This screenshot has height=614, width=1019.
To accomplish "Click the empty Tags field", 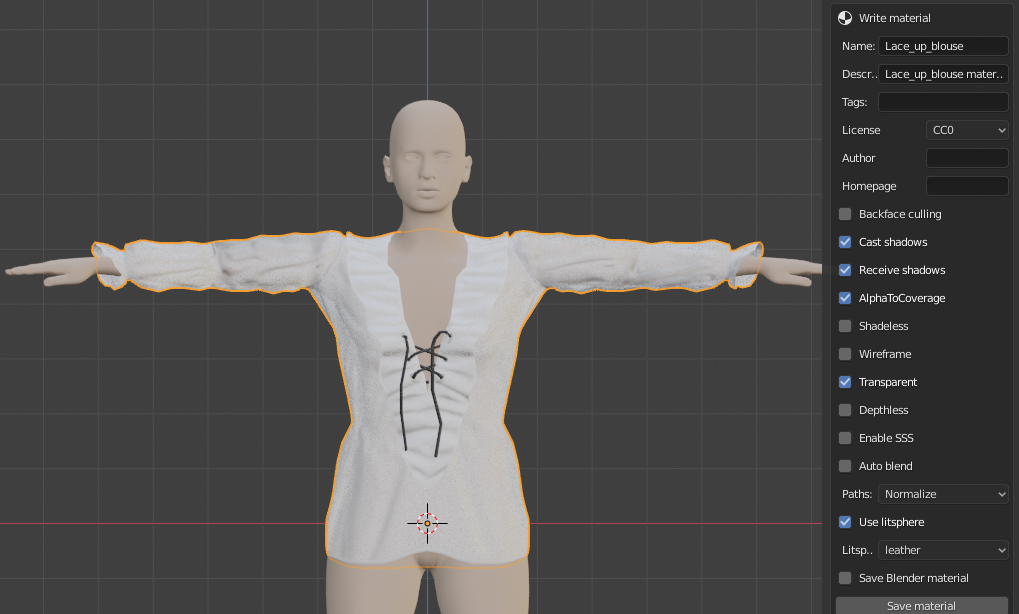I will click(x=943, y=102).
